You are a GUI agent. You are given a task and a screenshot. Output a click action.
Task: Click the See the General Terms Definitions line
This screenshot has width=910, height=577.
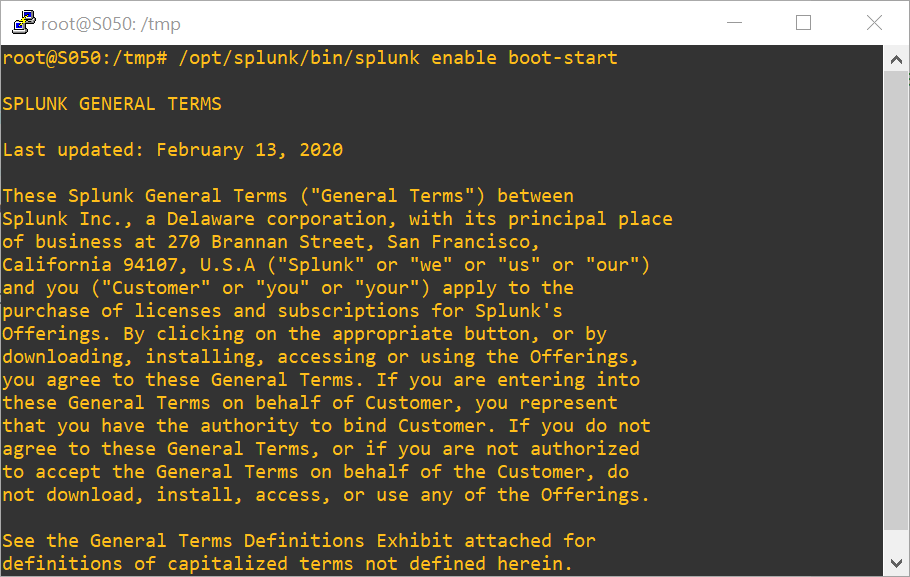299,540
